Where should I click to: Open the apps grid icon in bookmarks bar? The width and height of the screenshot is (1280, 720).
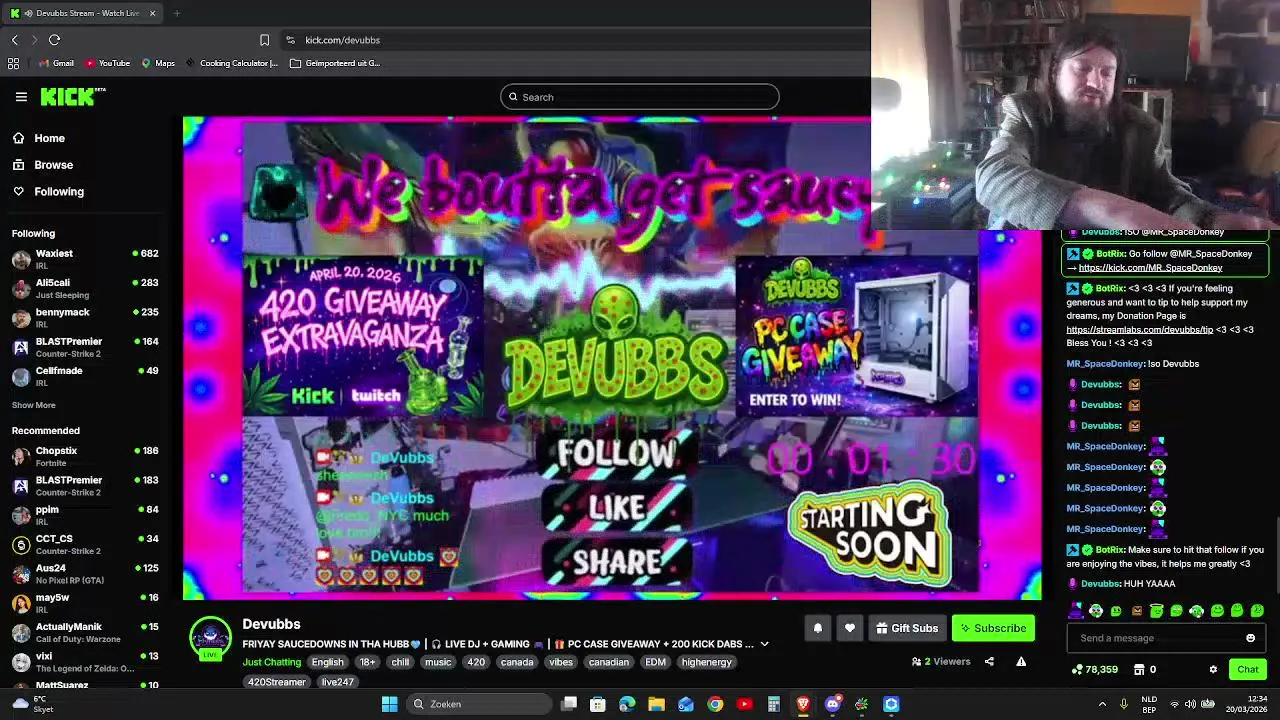(x=13, y=63)
